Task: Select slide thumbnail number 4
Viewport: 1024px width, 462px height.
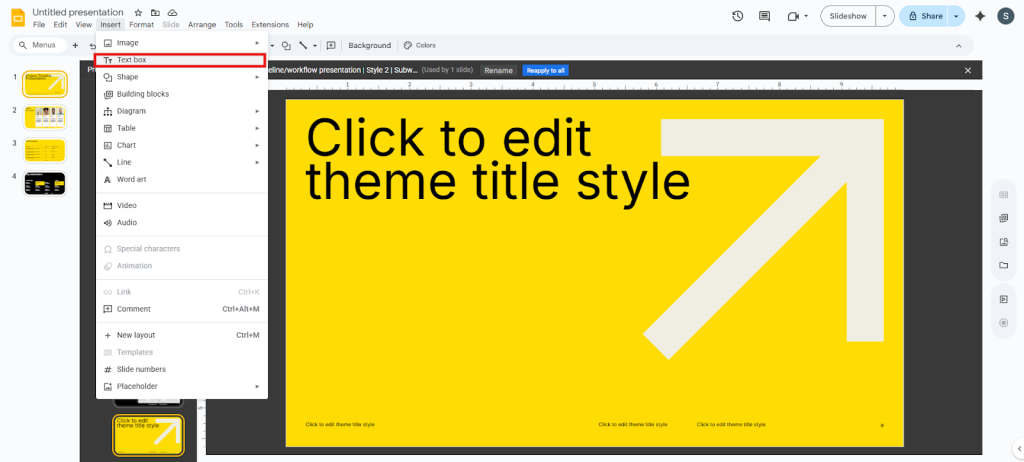Action: 45,183
